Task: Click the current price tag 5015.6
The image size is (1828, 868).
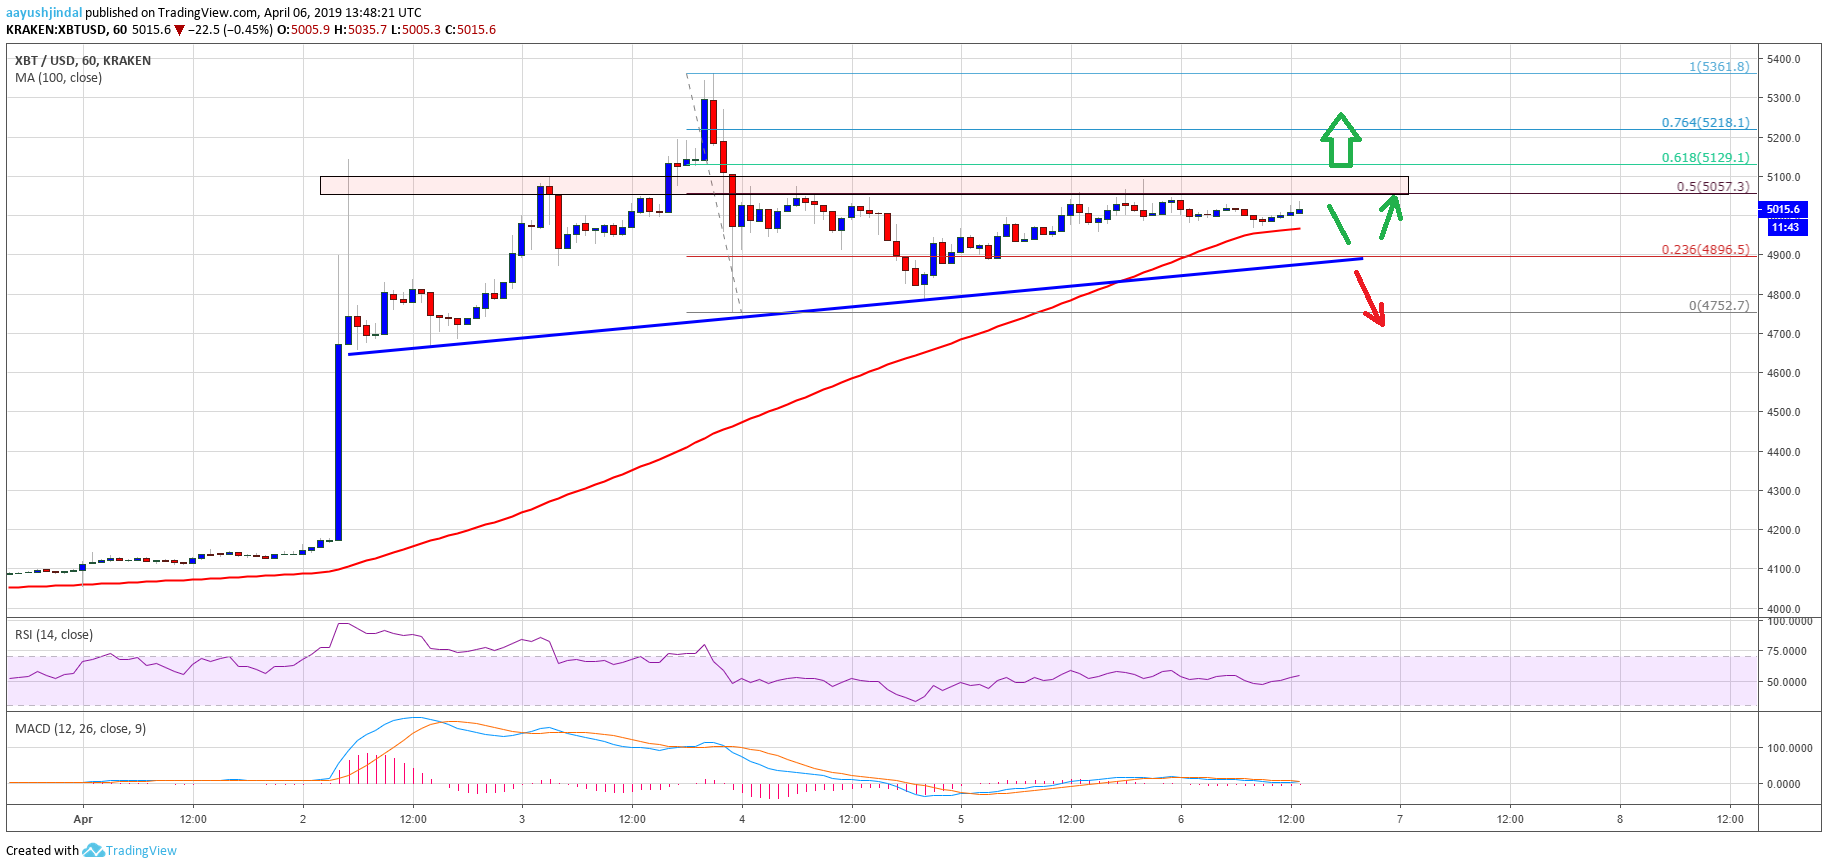Action: pos(1782,209)
